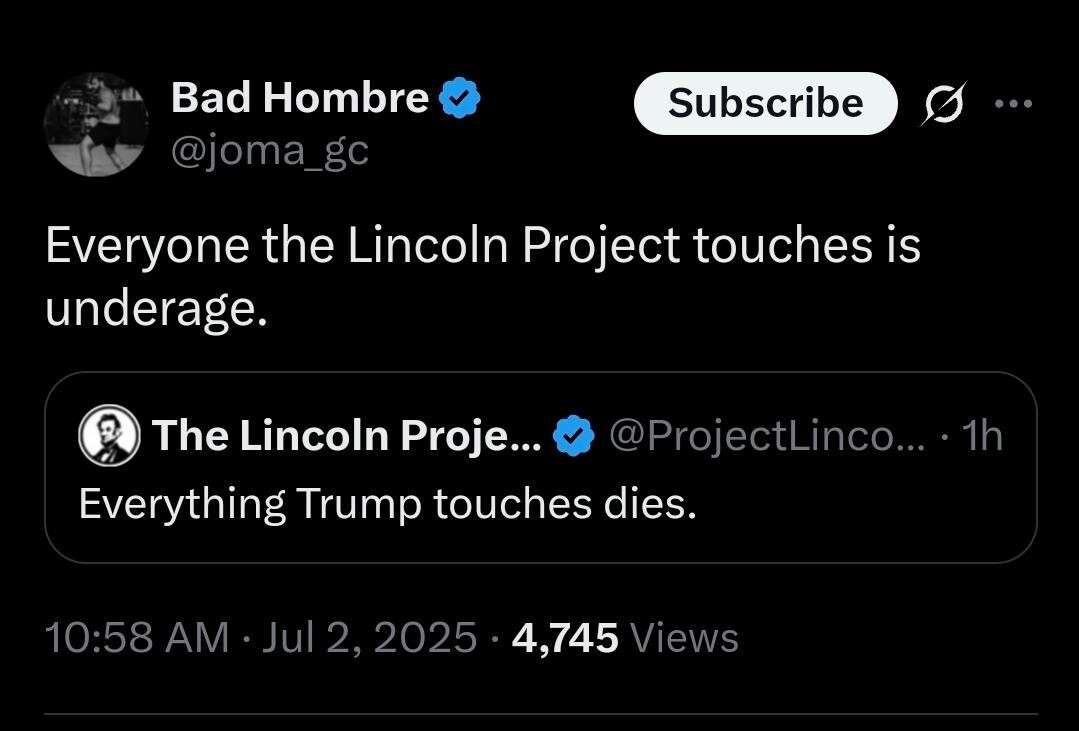The image size is (1079, 731).
Task: Click the 10:58 AM post time
Action: [137, 637]
